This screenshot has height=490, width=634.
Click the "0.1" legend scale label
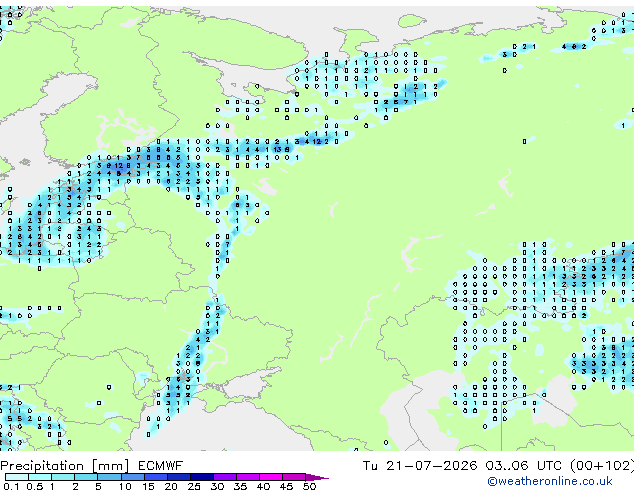(11, 486)
